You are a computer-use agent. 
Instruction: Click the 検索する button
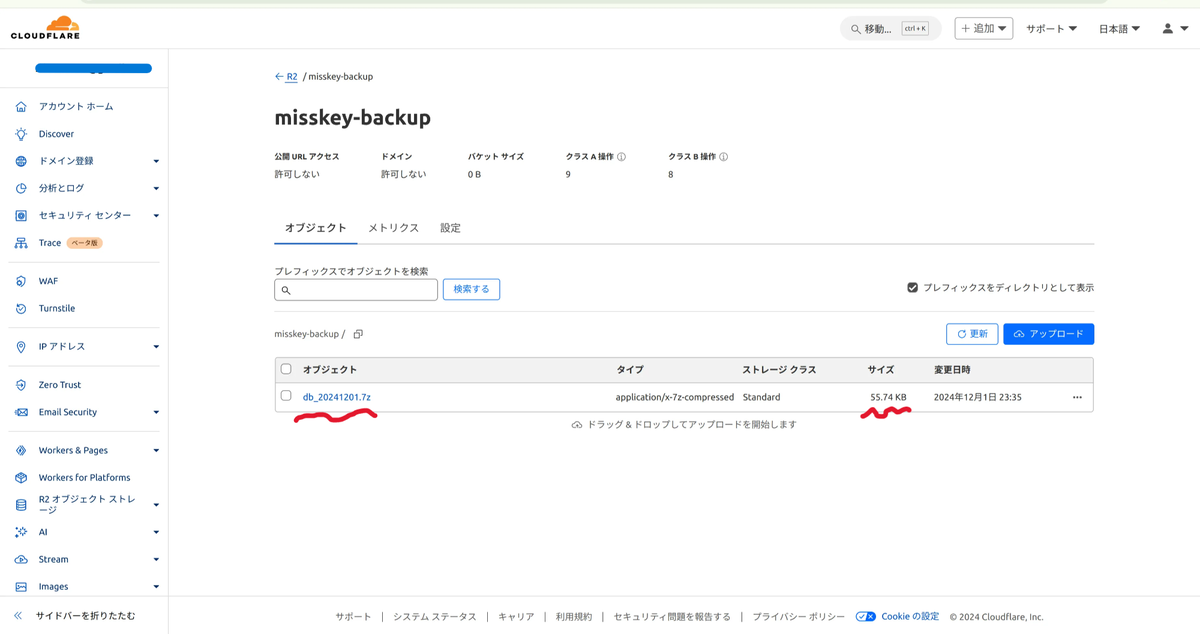click(x=471, y=289)
